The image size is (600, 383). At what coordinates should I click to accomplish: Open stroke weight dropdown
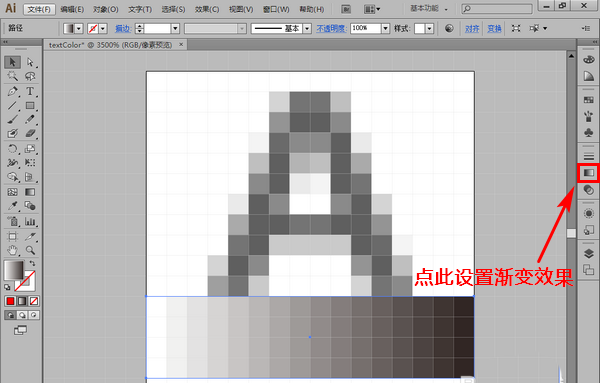coord(175,28)
